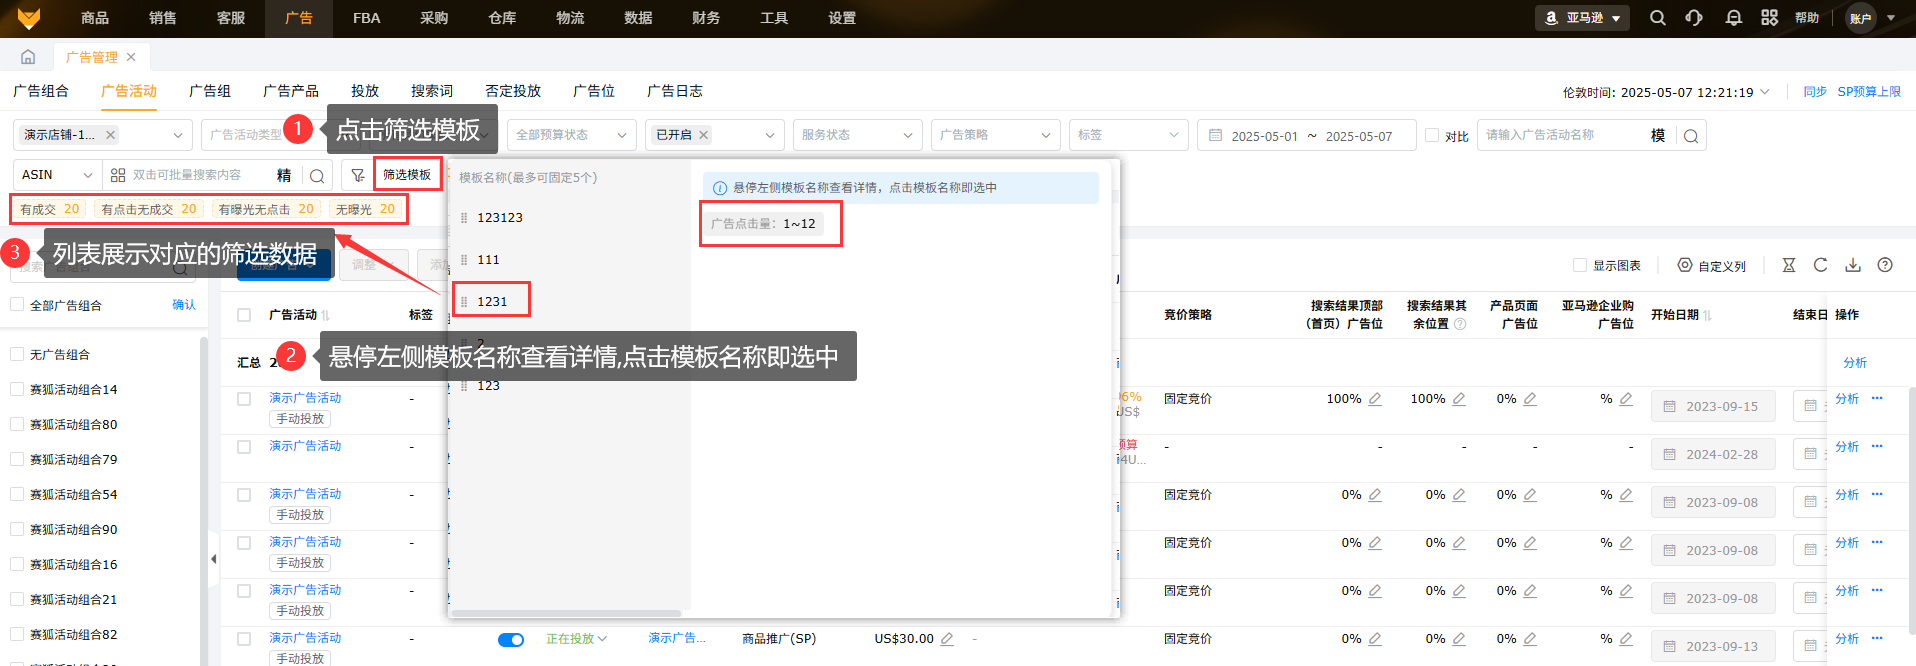The image size is (1916, 666).
Task: Select the template named 1231
Action: tap(492, 301)
